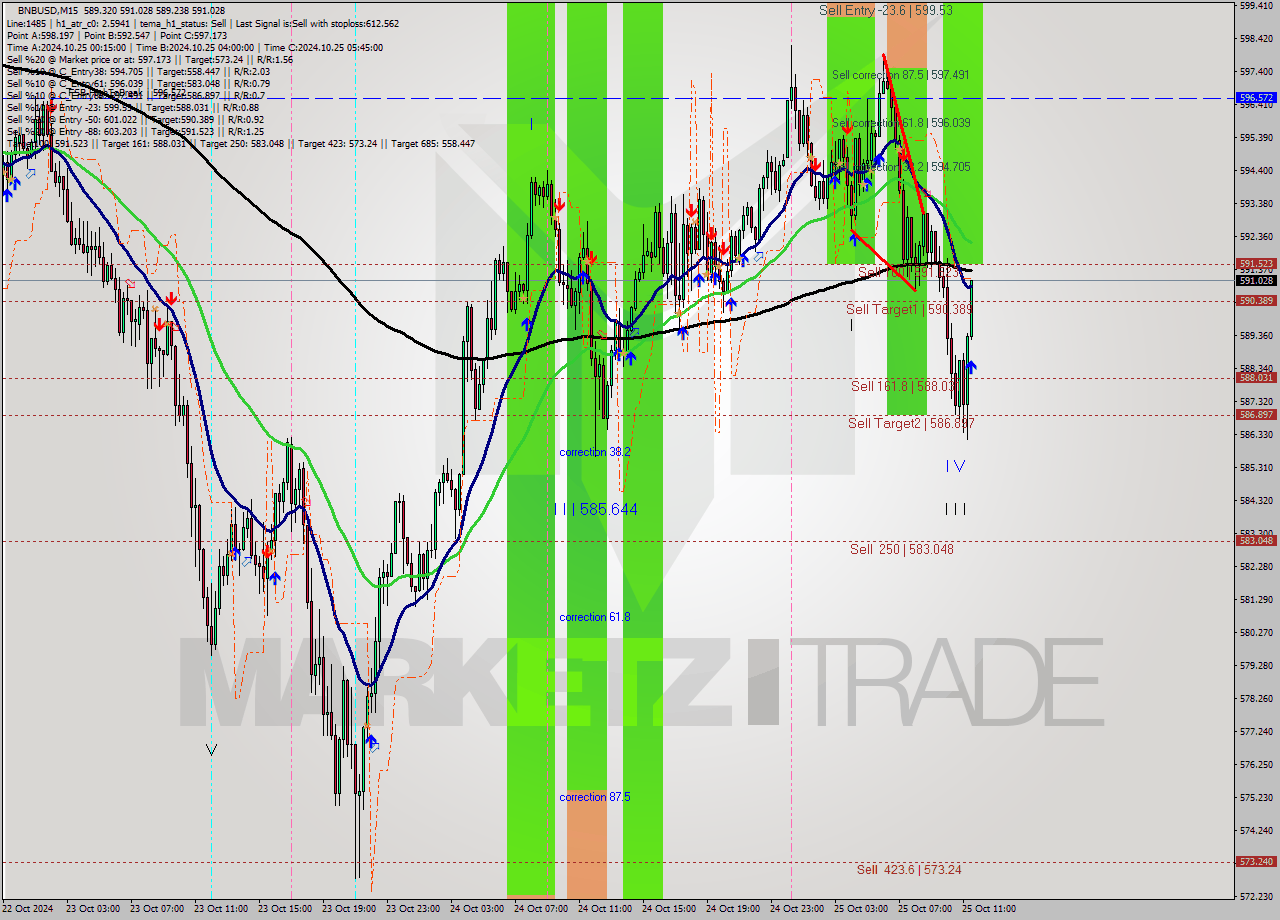Click the blue 'correction 38.2' label

(595, 452)
